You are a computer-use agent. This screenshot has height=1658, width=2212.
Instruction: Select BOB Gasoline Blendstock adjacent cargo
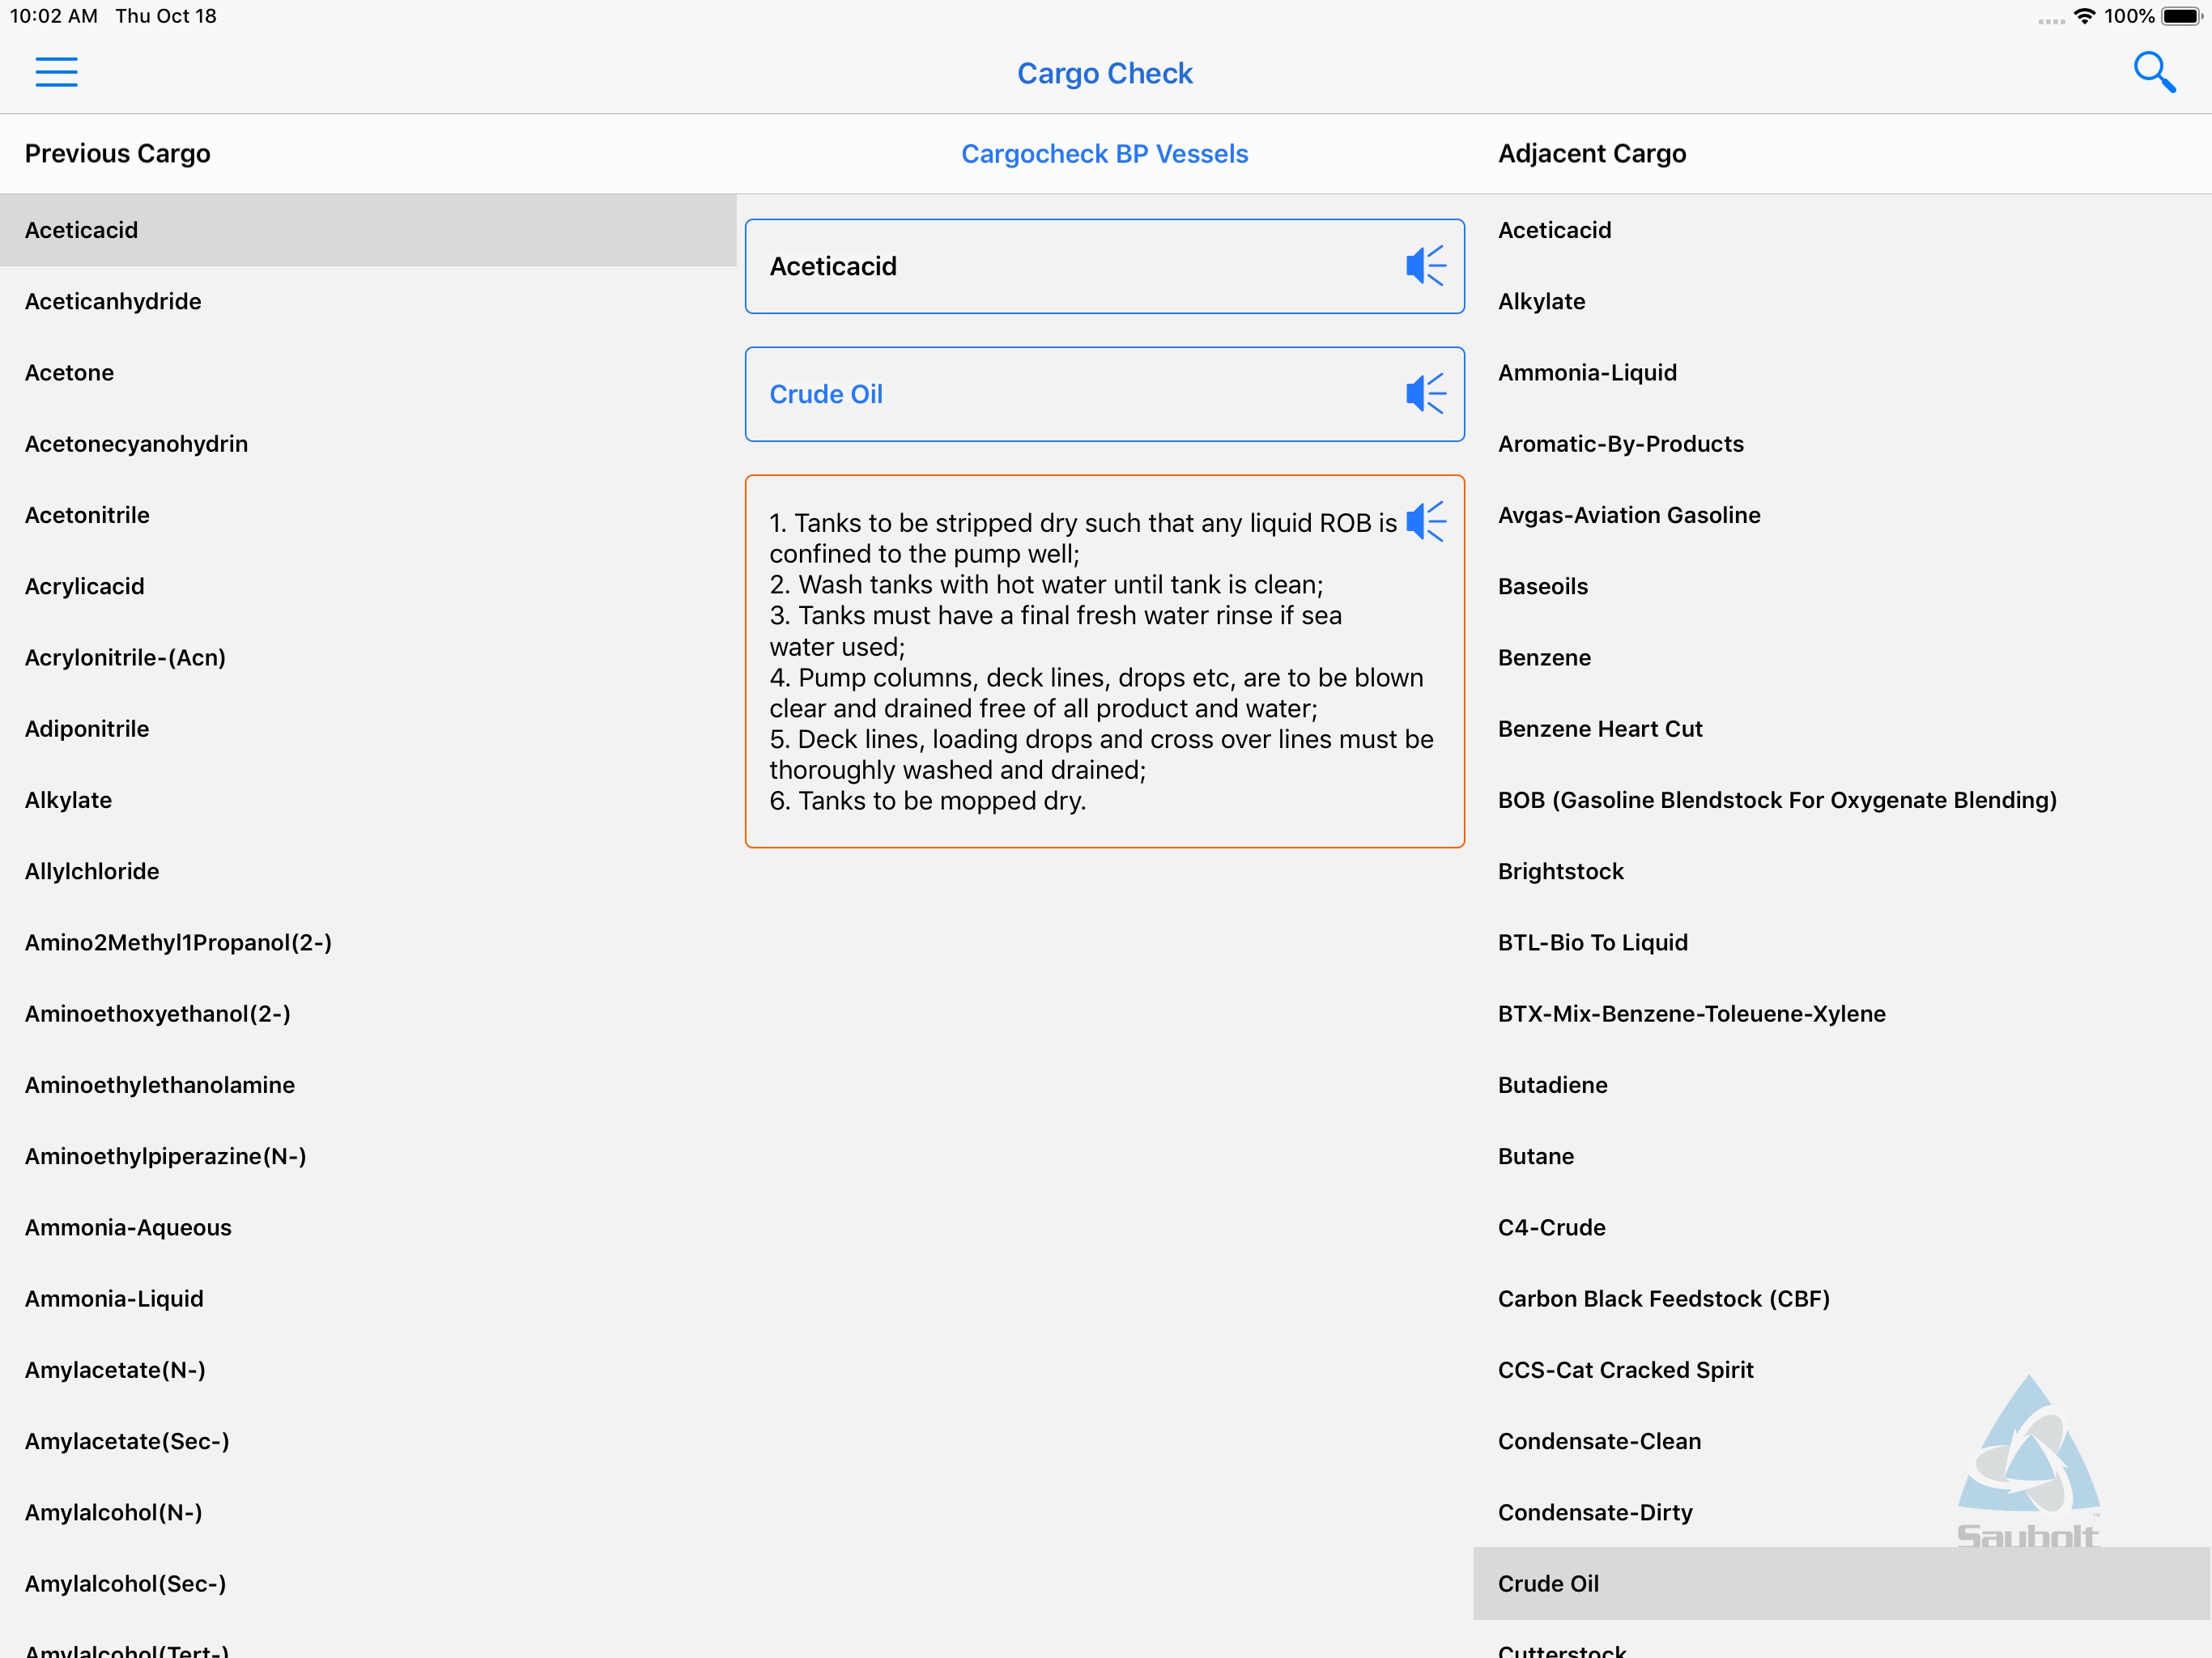tap(1842, 800)
